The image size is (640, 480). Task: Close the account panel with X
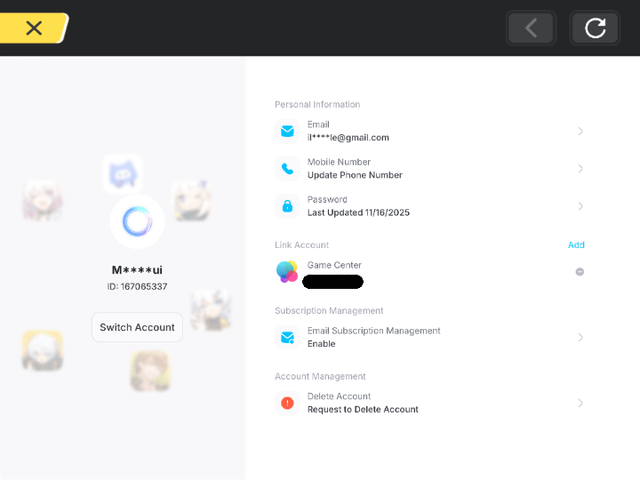click(33, 28)
